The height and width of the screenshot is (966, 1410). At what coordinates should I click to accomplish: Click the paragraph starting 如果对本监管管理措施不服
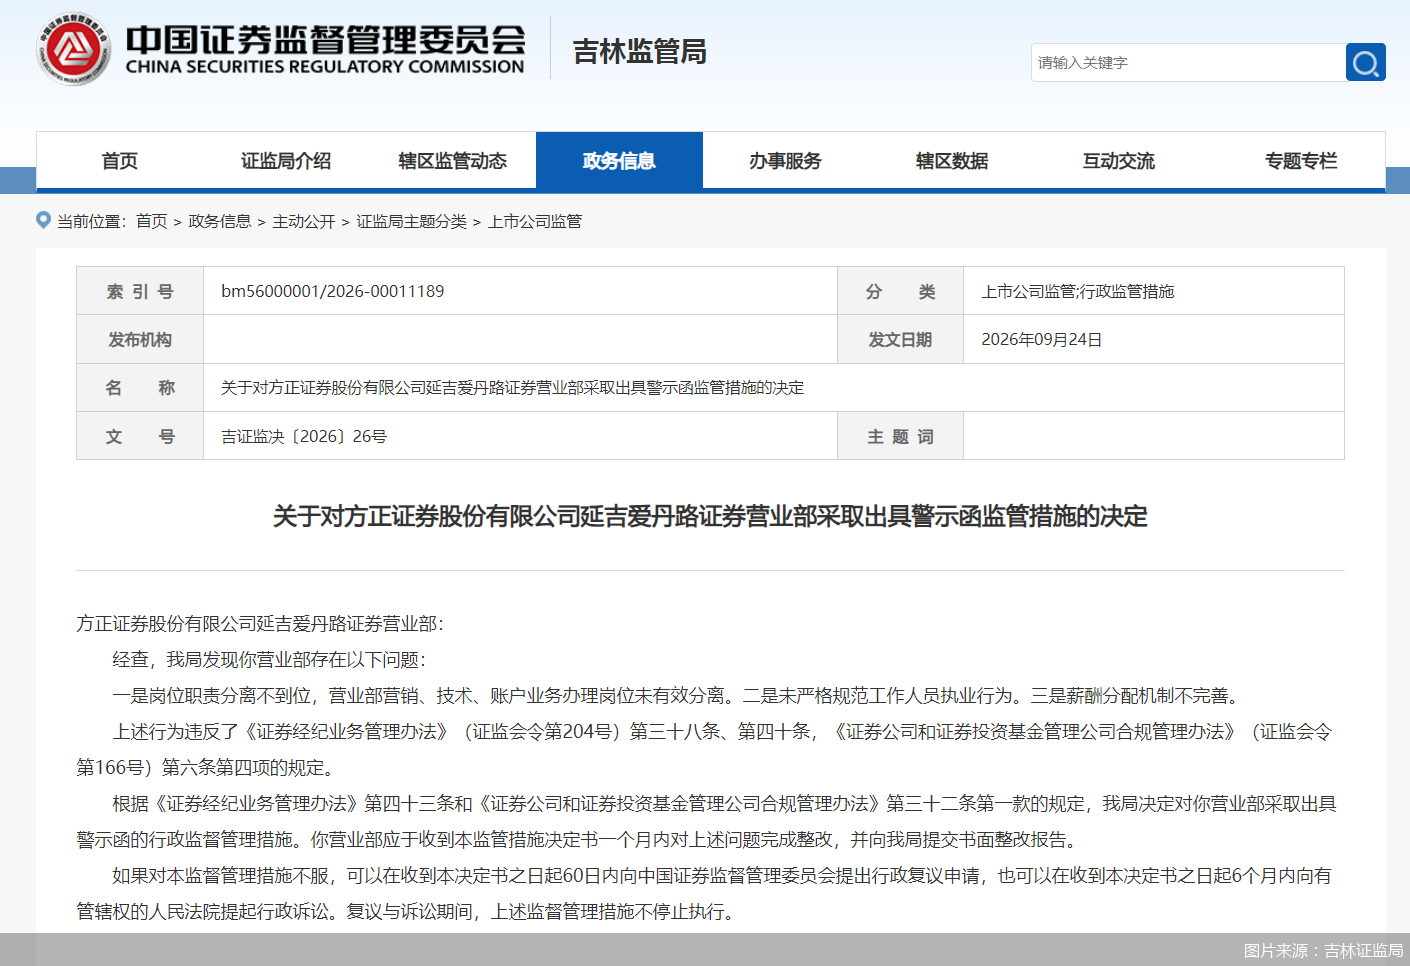704,893
